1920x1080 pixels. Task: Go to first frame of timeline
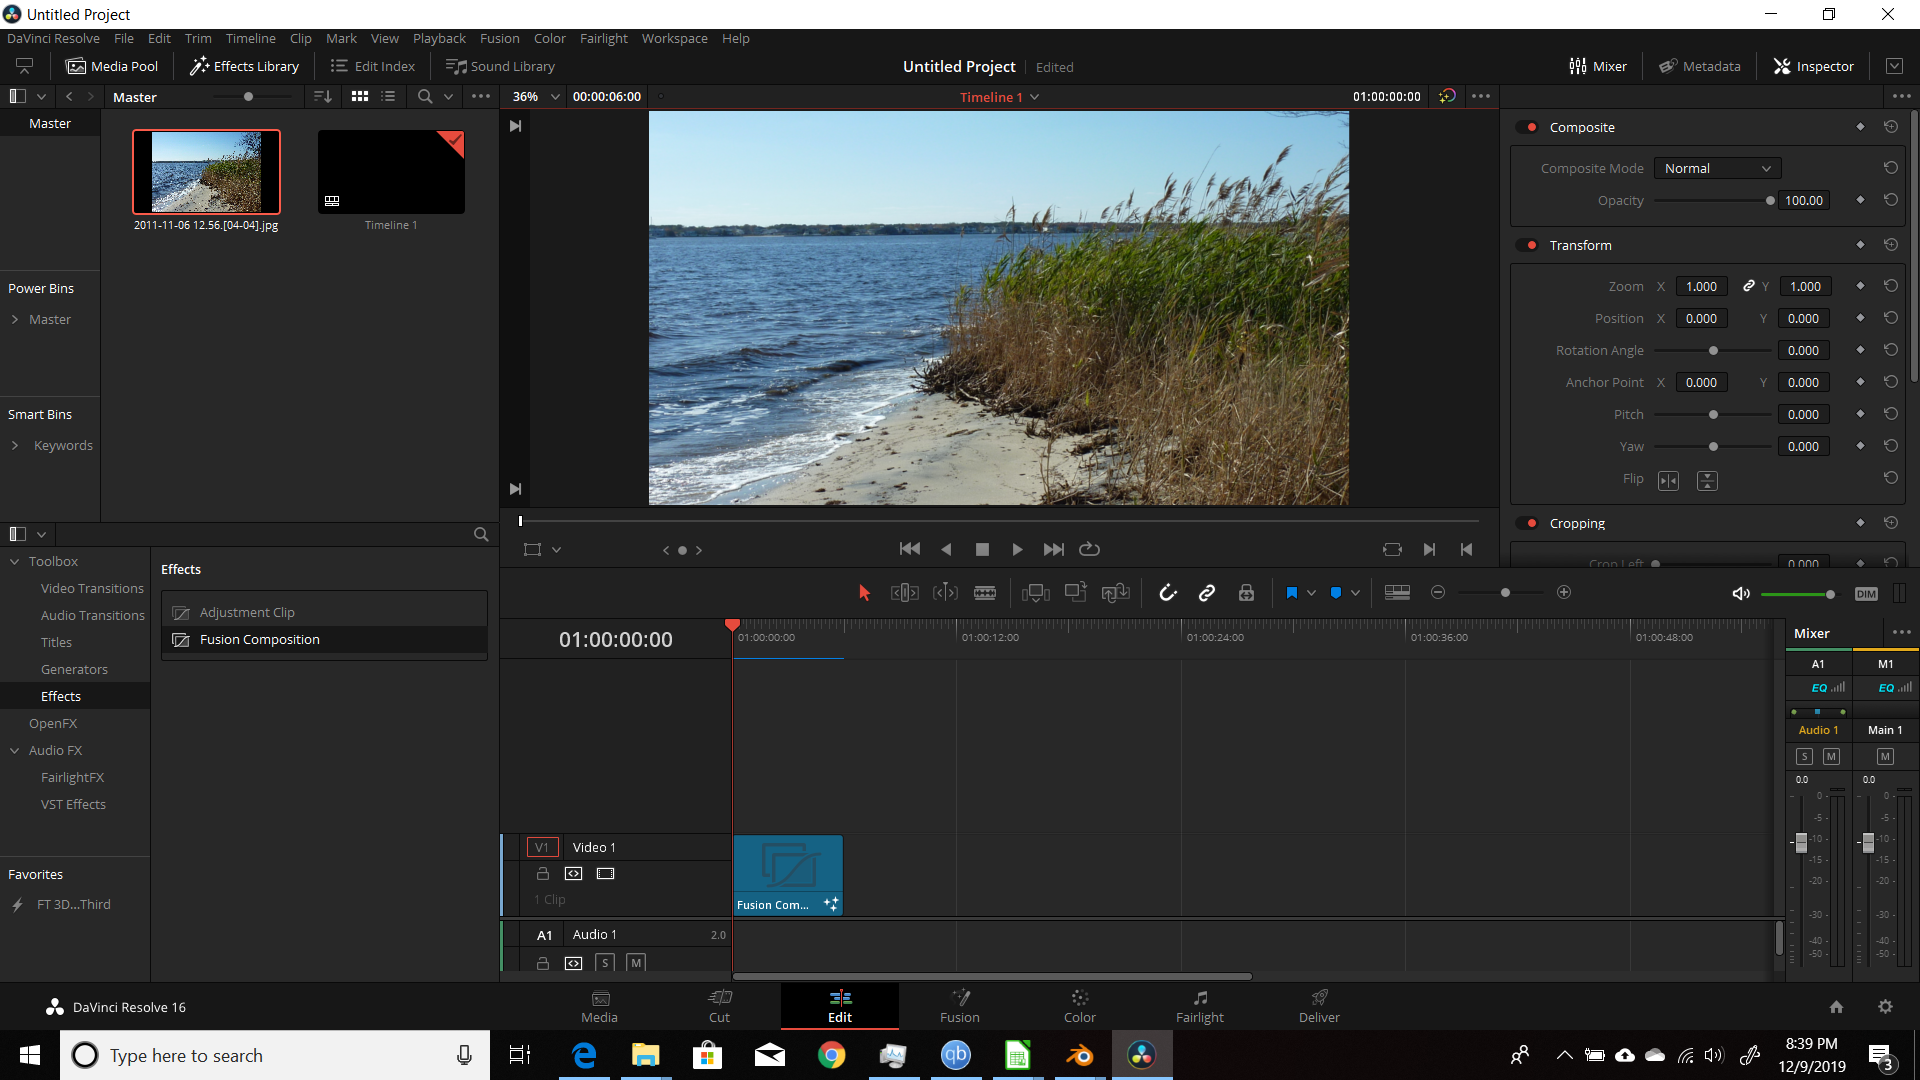coord(909,549)
